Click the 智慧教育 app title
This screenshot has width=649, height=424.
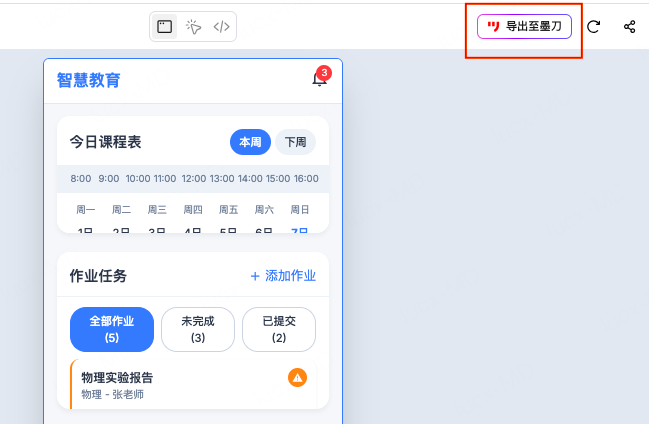pos(88,80)
